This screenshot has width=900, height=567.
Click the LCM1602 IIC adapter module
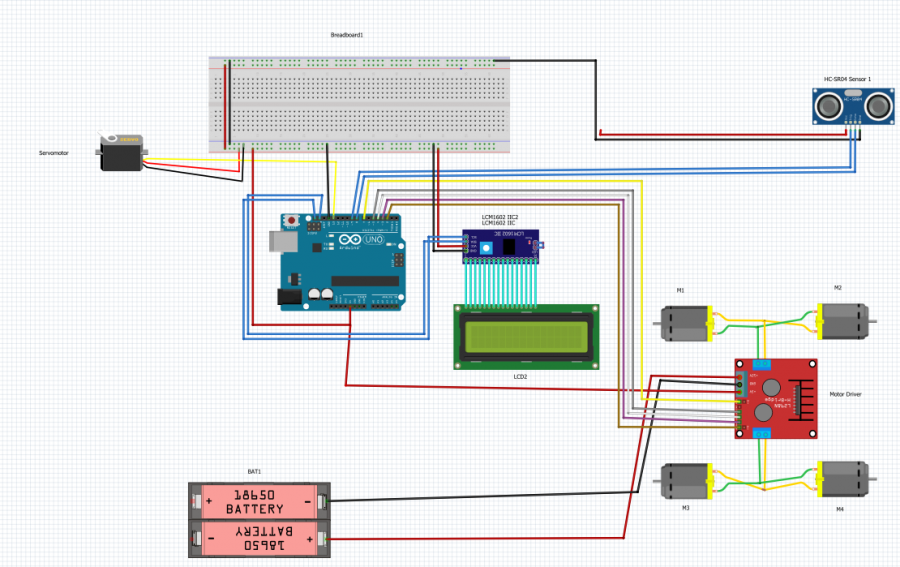[x=500, y=246]
